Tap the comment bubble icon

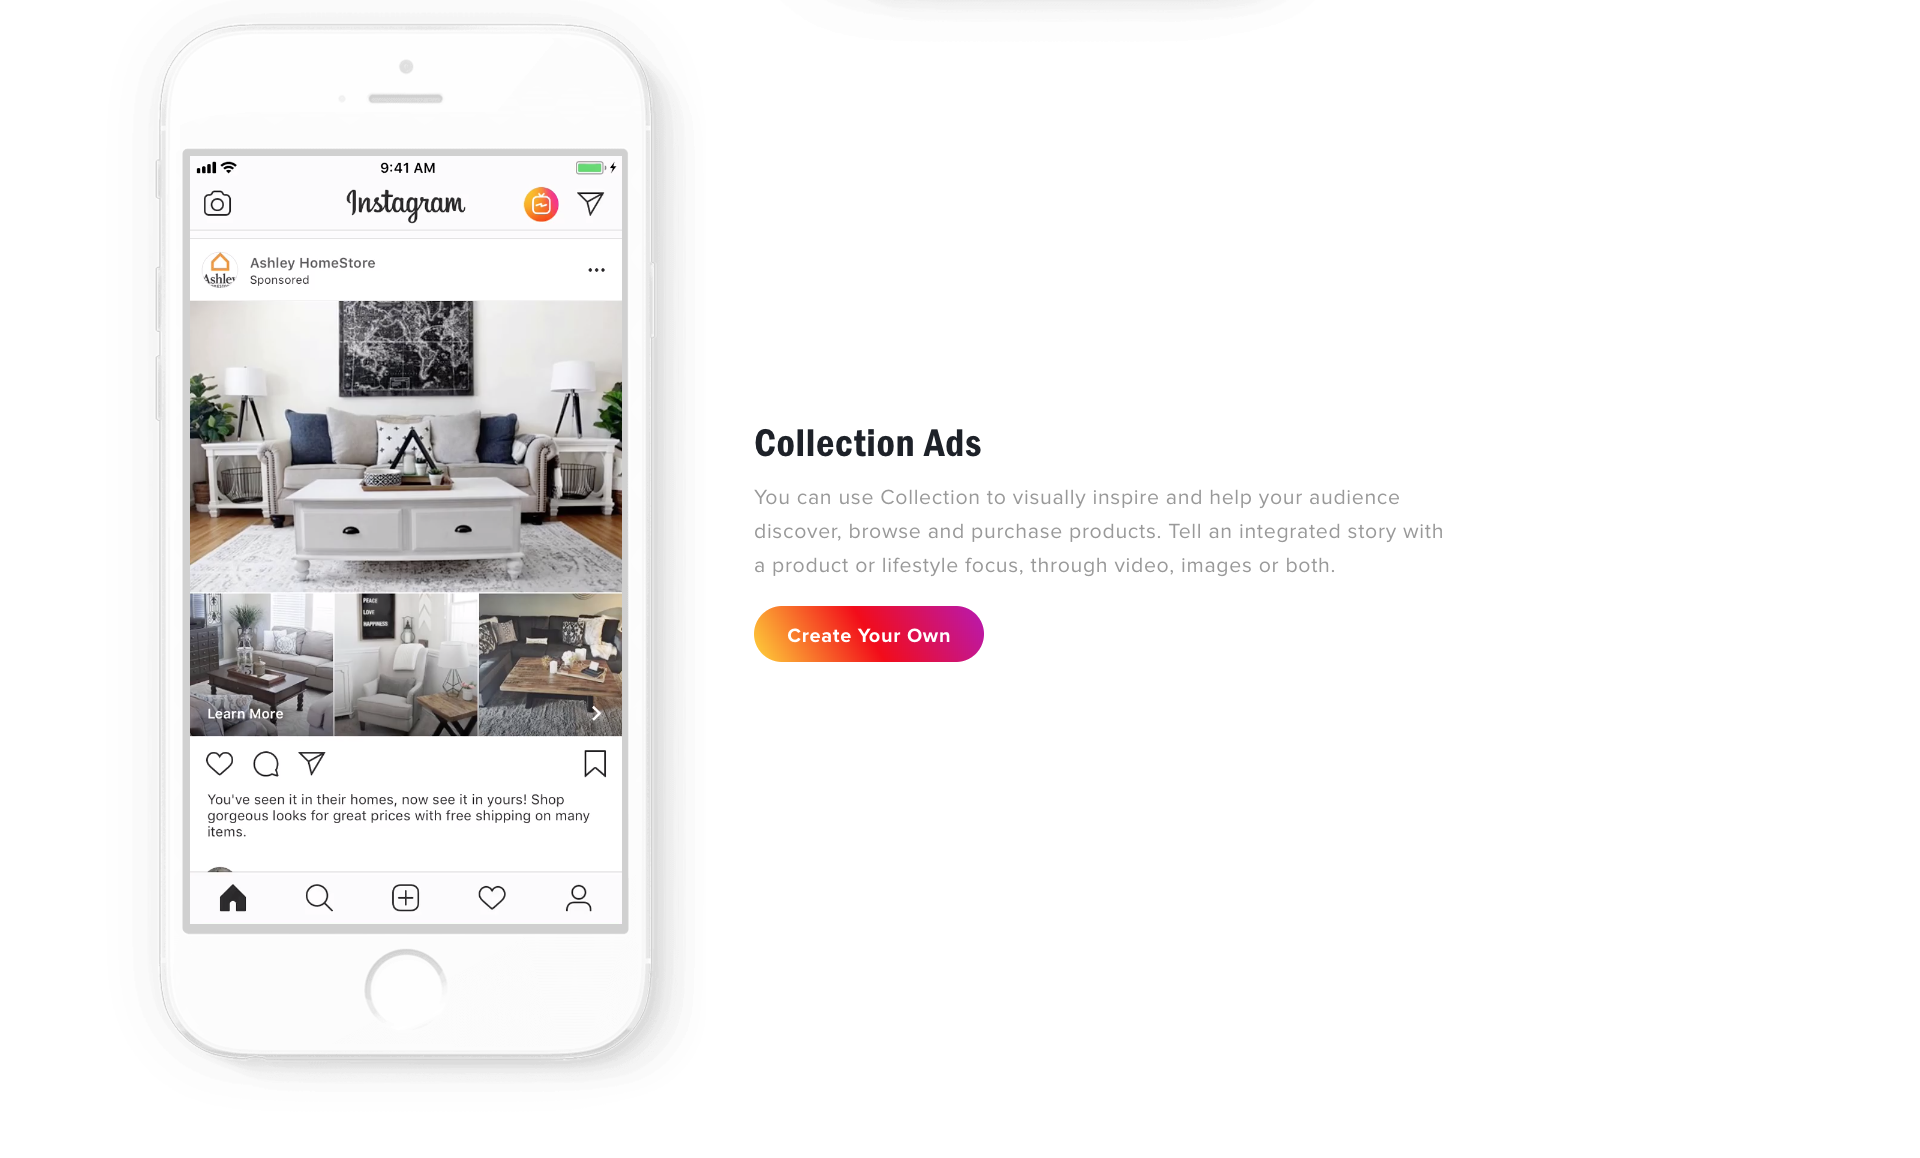coord(266,764)
